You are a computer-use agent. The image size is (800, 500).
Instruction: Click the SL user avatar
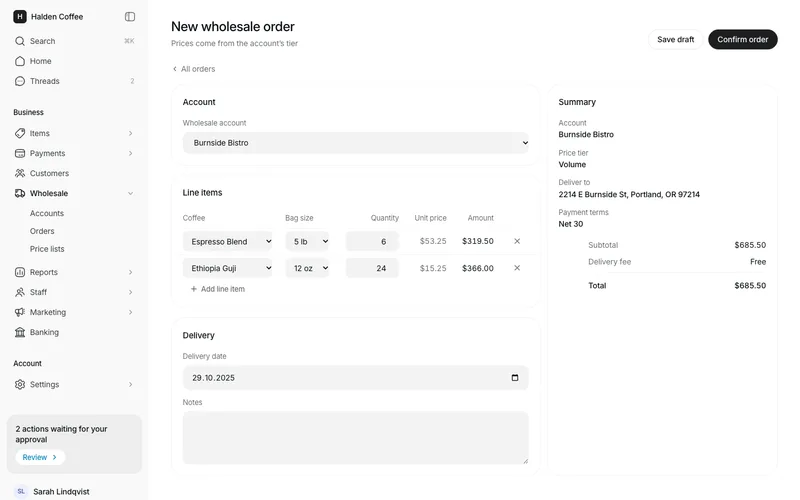click(21, 491)
